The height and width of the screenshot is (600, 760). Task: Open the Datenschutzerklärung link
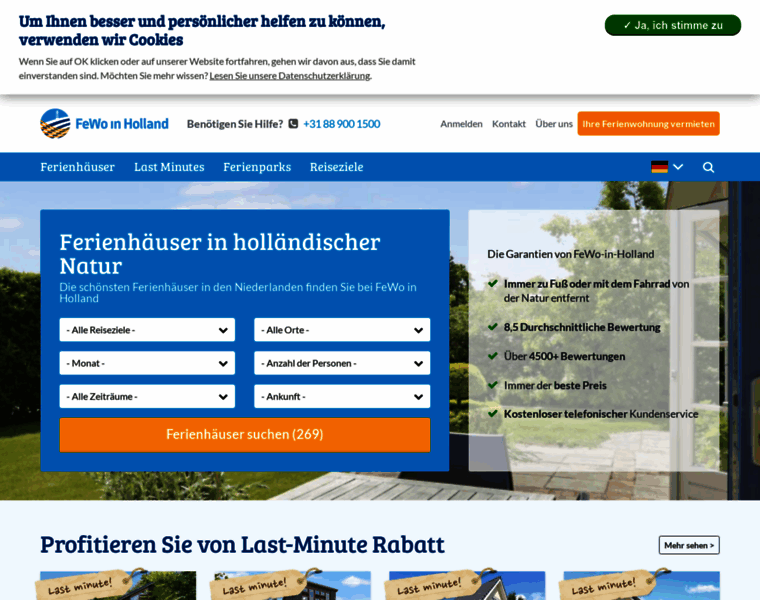tap(290, 76)
